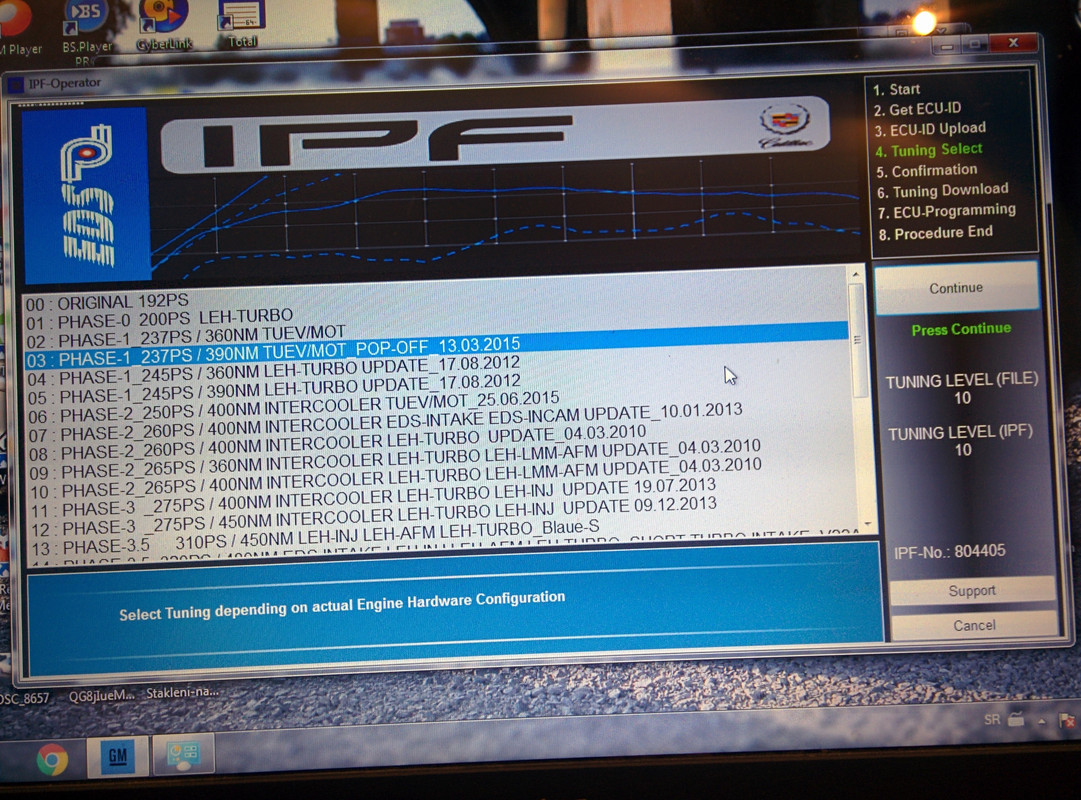
Task: Click the list scroll-down arrow
Action: pyautogui.click(x=867, y=526)
